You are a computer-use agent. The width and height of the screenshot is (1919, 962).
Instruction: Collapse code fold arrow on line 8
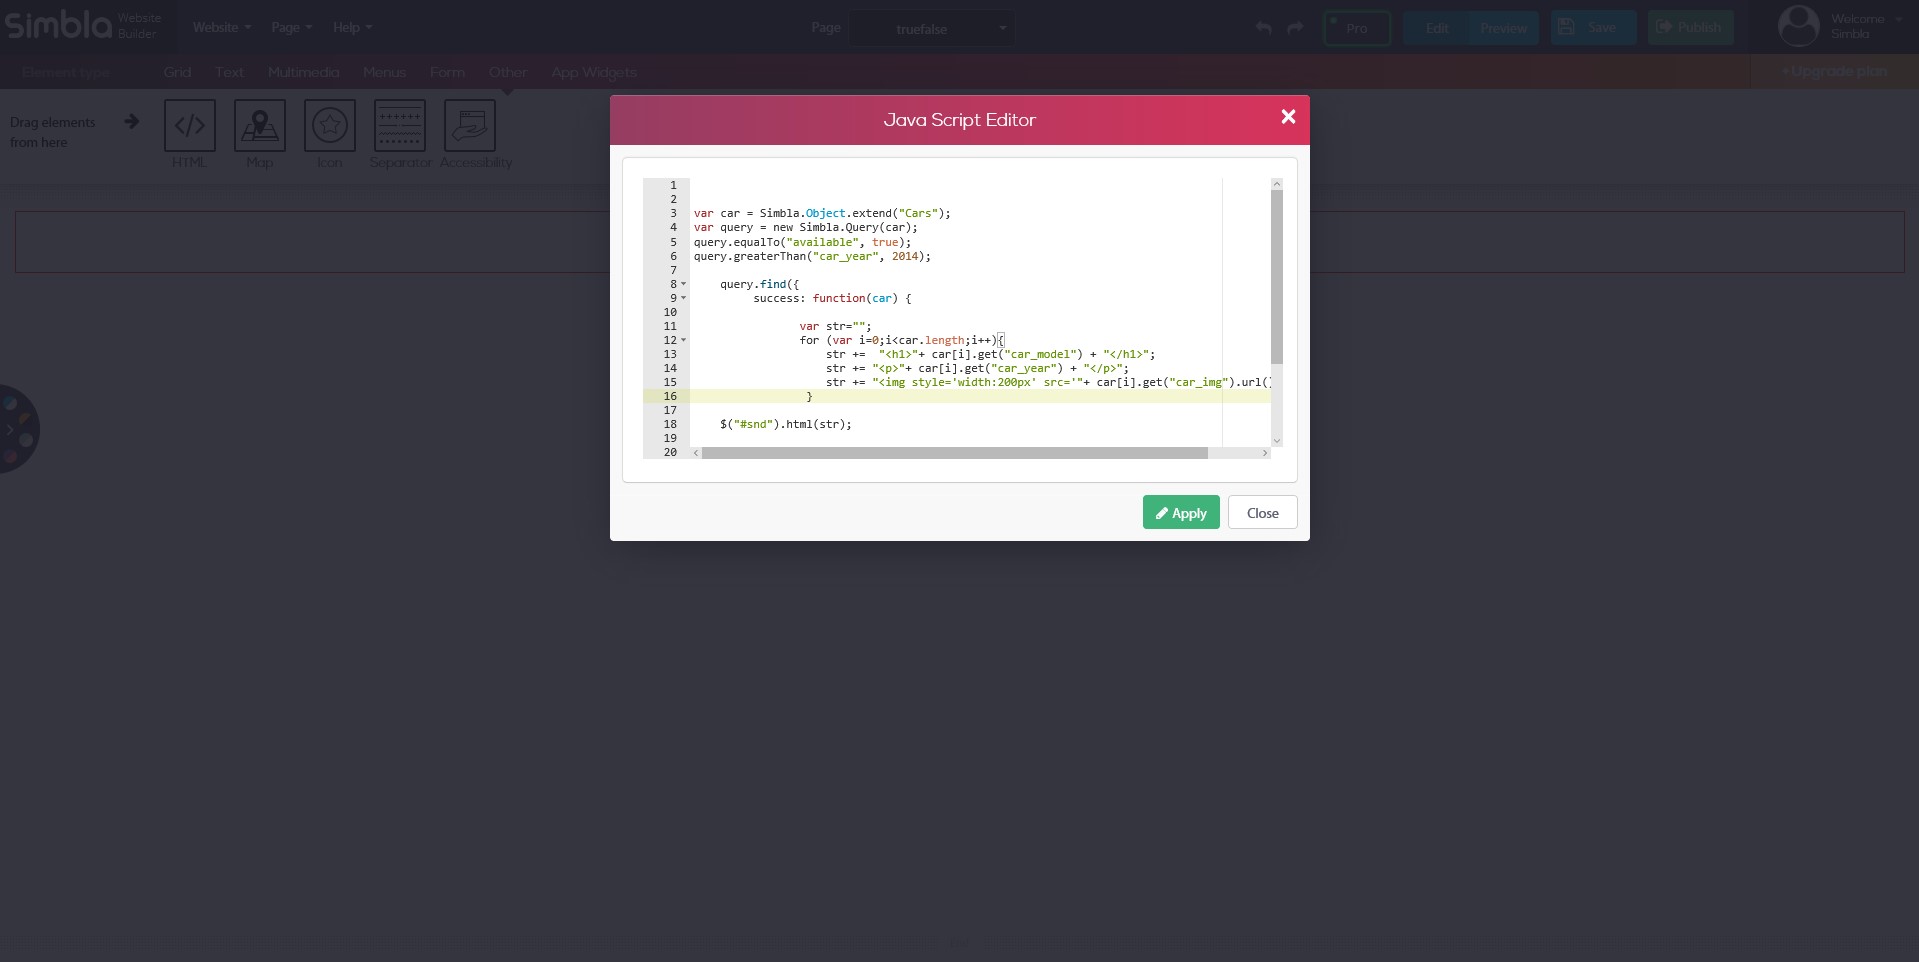tap(684, 284)
